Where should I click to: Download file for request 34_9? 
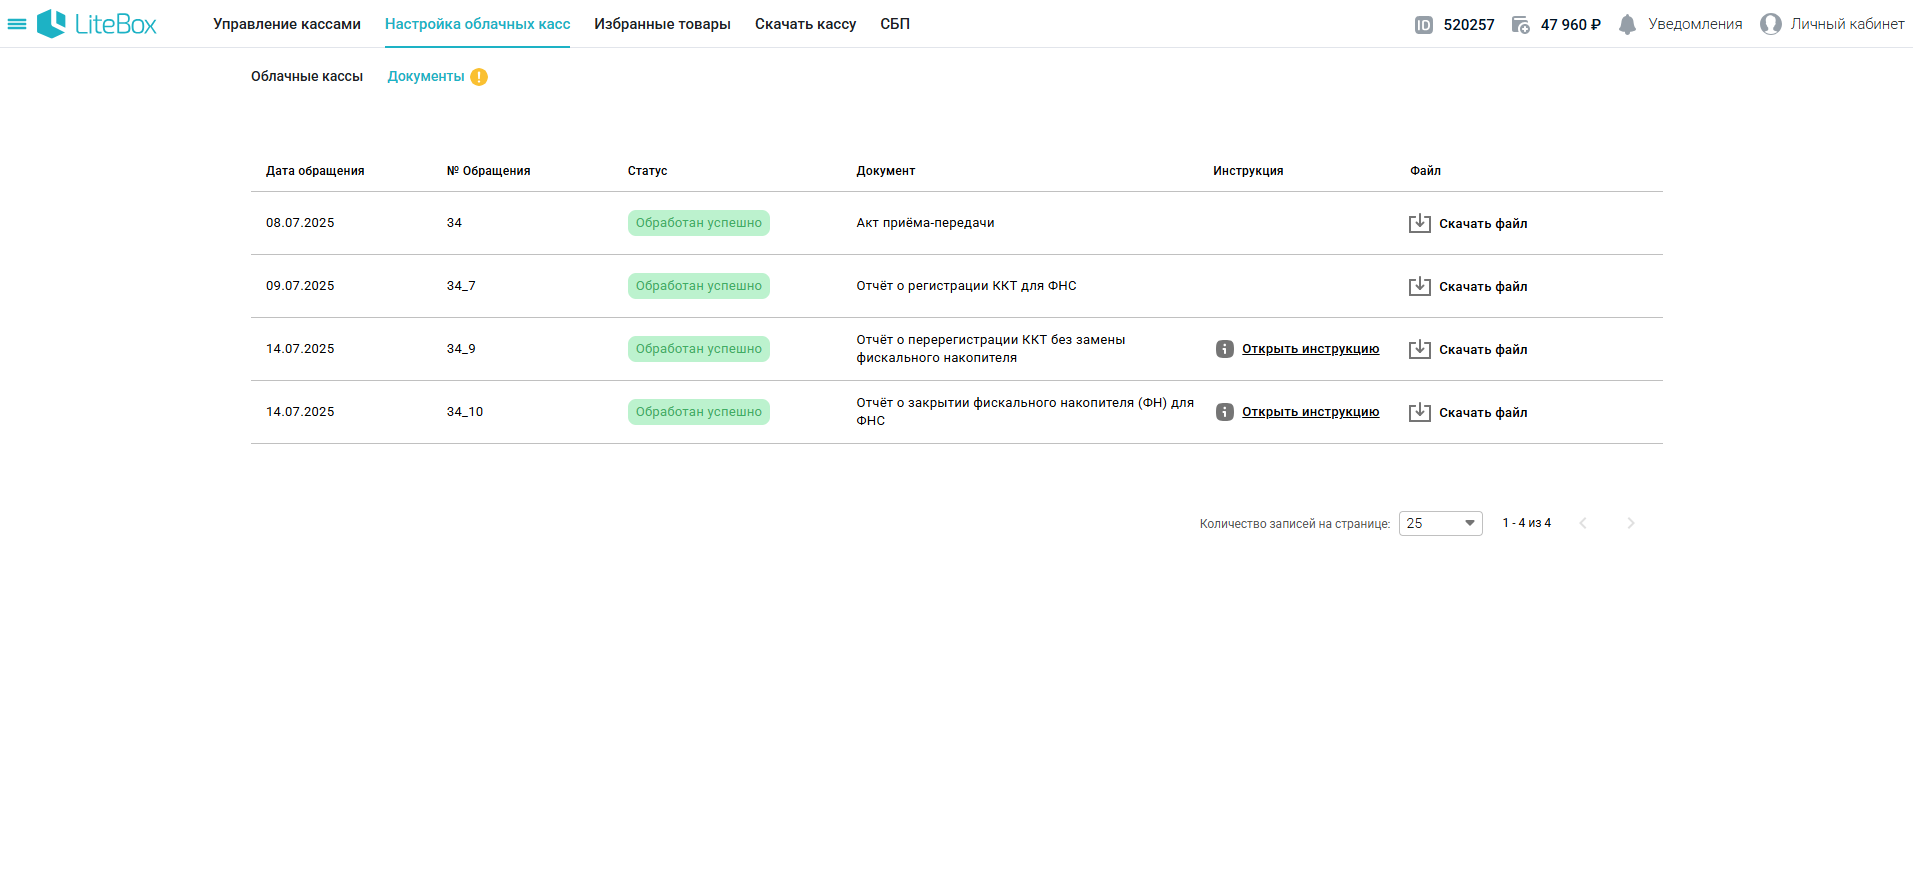[1483, 350]
